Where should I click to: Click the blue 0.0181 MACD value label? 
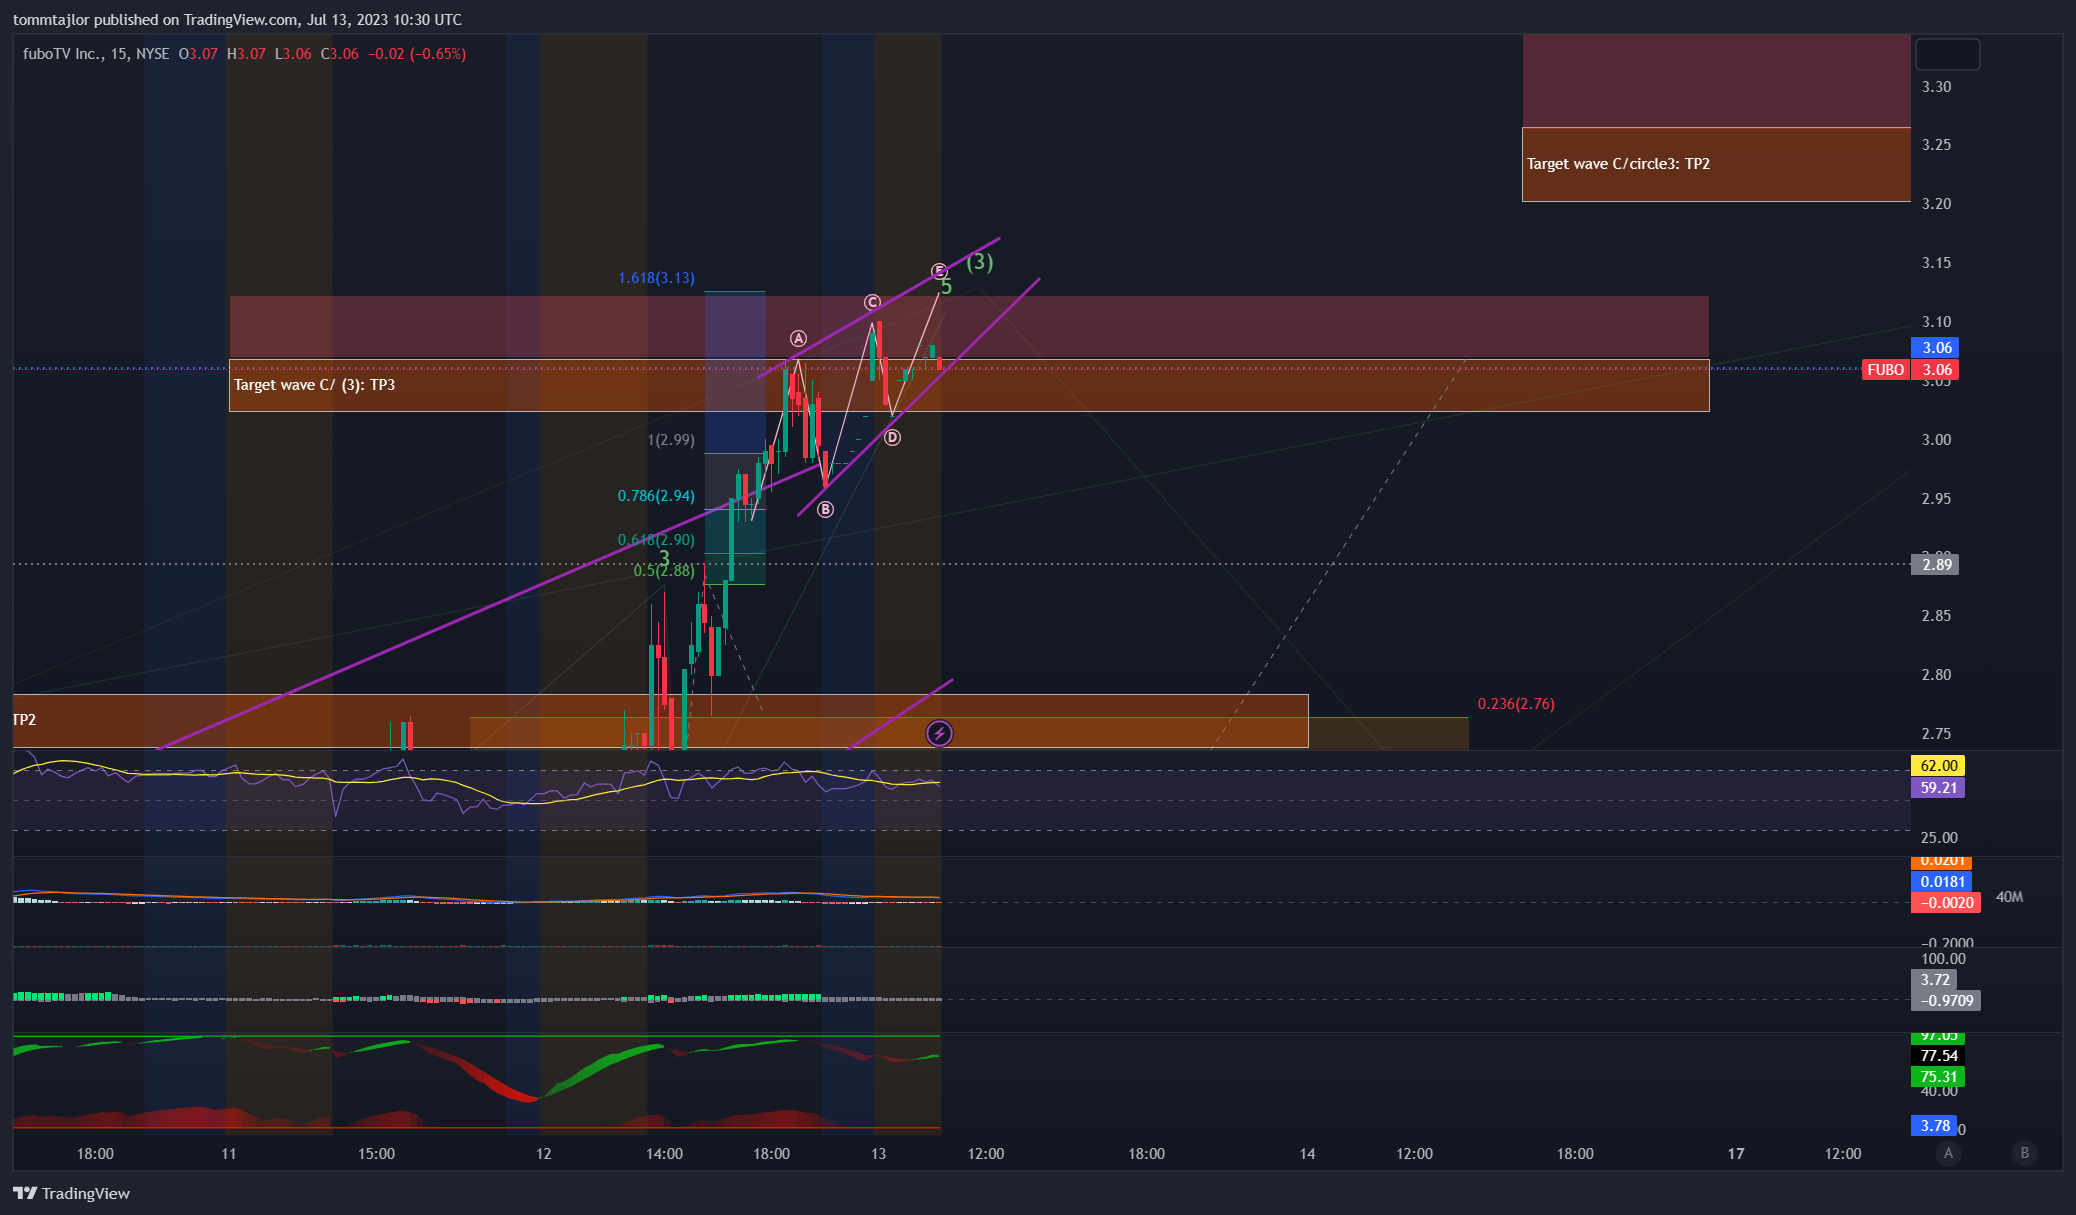click(x=1942, y=882)
